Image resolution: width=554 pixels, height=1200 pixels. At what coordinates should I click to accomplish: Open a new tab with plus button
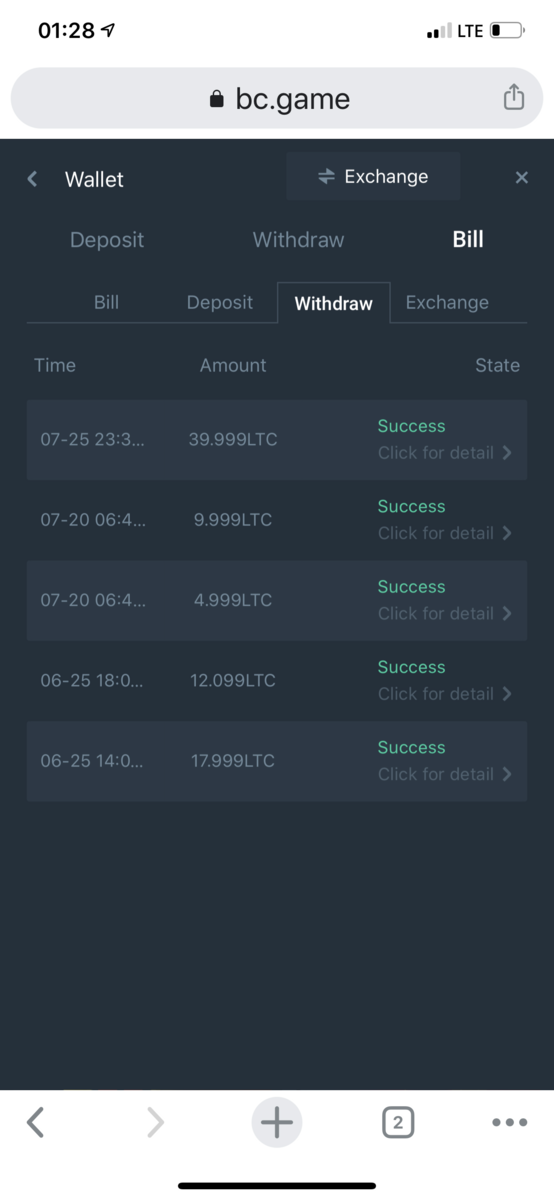(276, 1123)
